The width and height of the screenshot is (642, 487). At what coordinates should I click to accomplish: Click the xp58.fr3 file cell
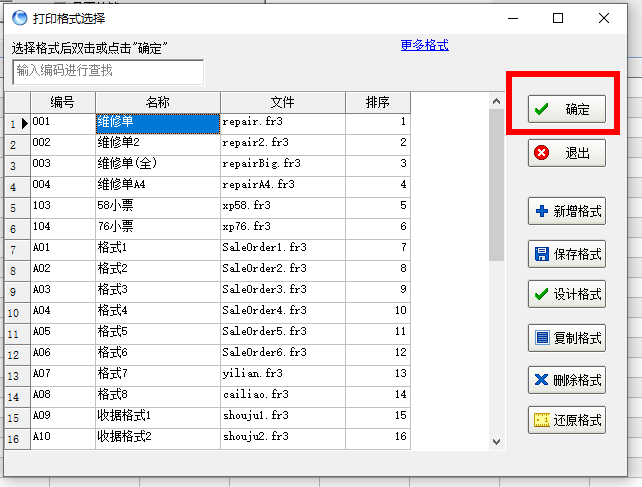point(283,208)
